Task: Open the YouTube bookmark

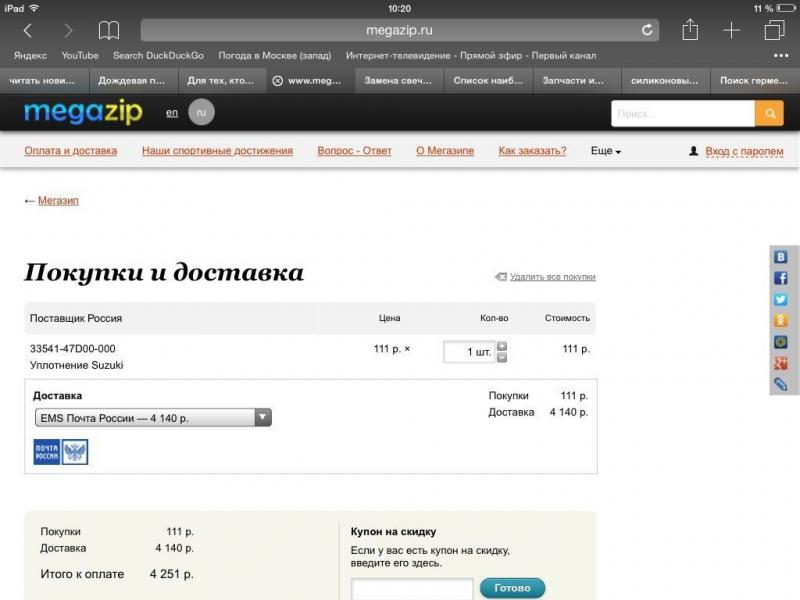Action: pos(80,55)
